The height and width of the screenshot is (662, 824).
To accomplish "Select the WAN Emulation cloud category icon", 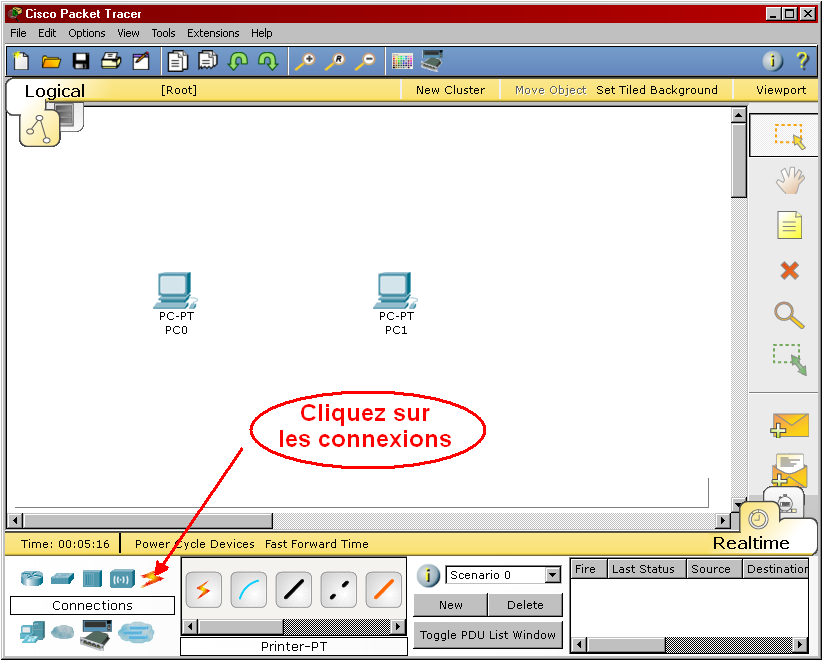I will coord(63,632).
